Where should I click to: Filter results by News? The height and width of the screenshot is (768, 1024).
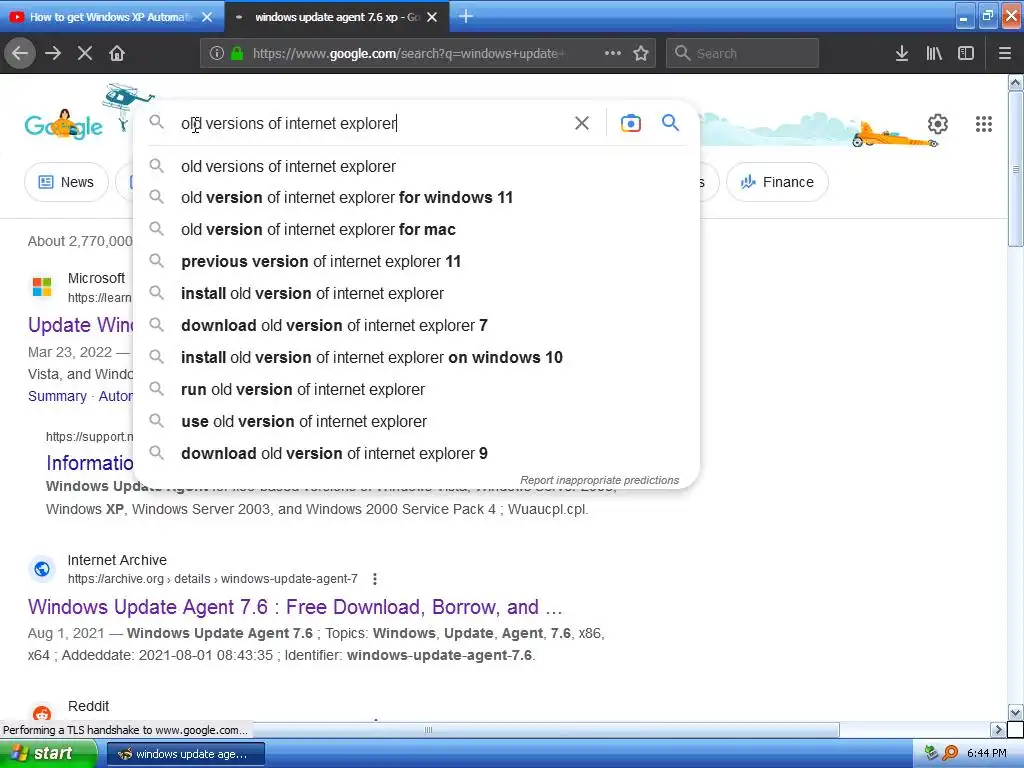(66, 182)
